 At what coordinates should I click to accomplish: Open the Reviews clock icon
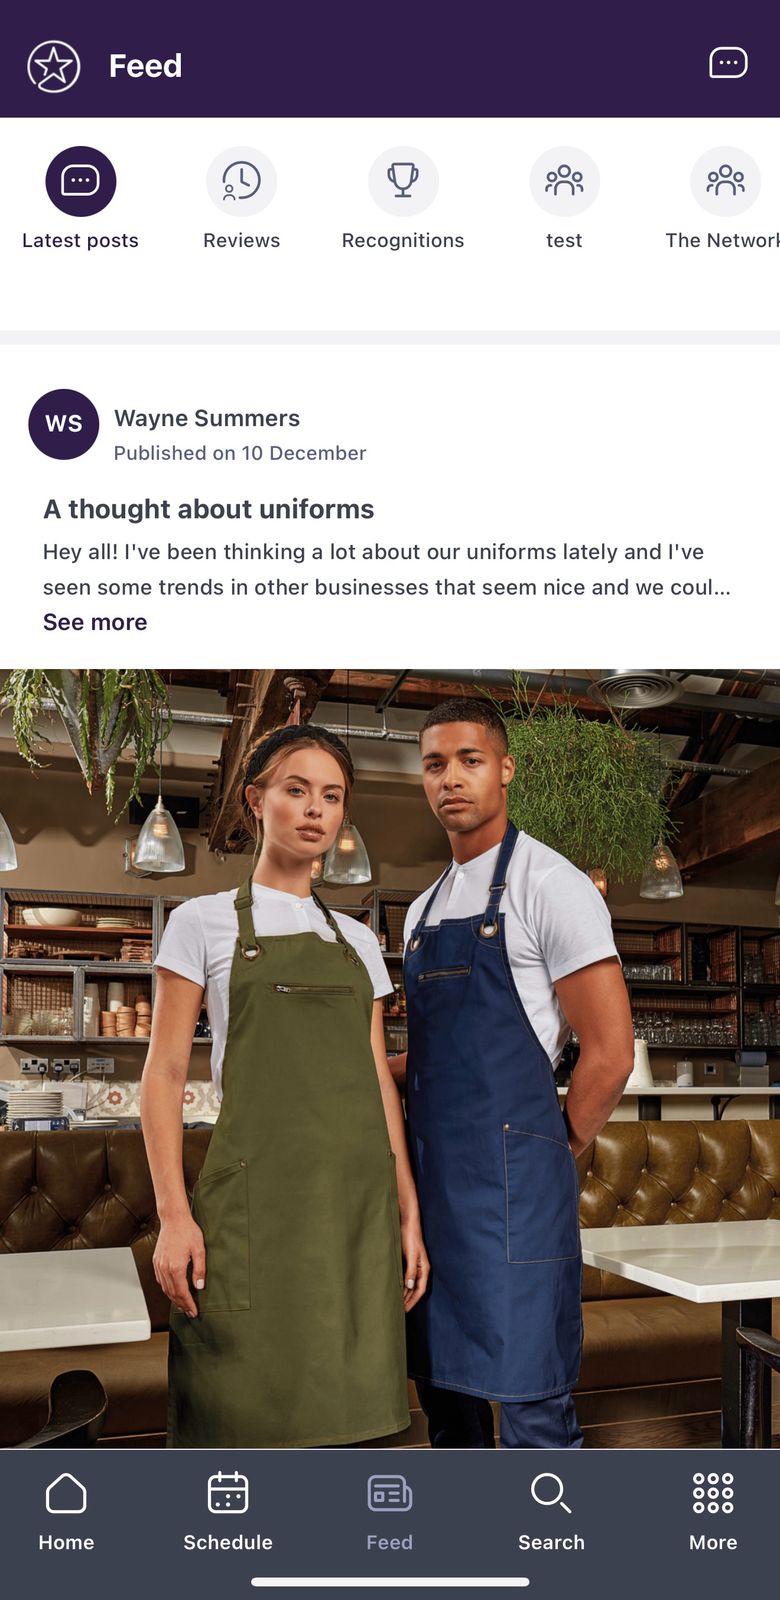[241, 181]
